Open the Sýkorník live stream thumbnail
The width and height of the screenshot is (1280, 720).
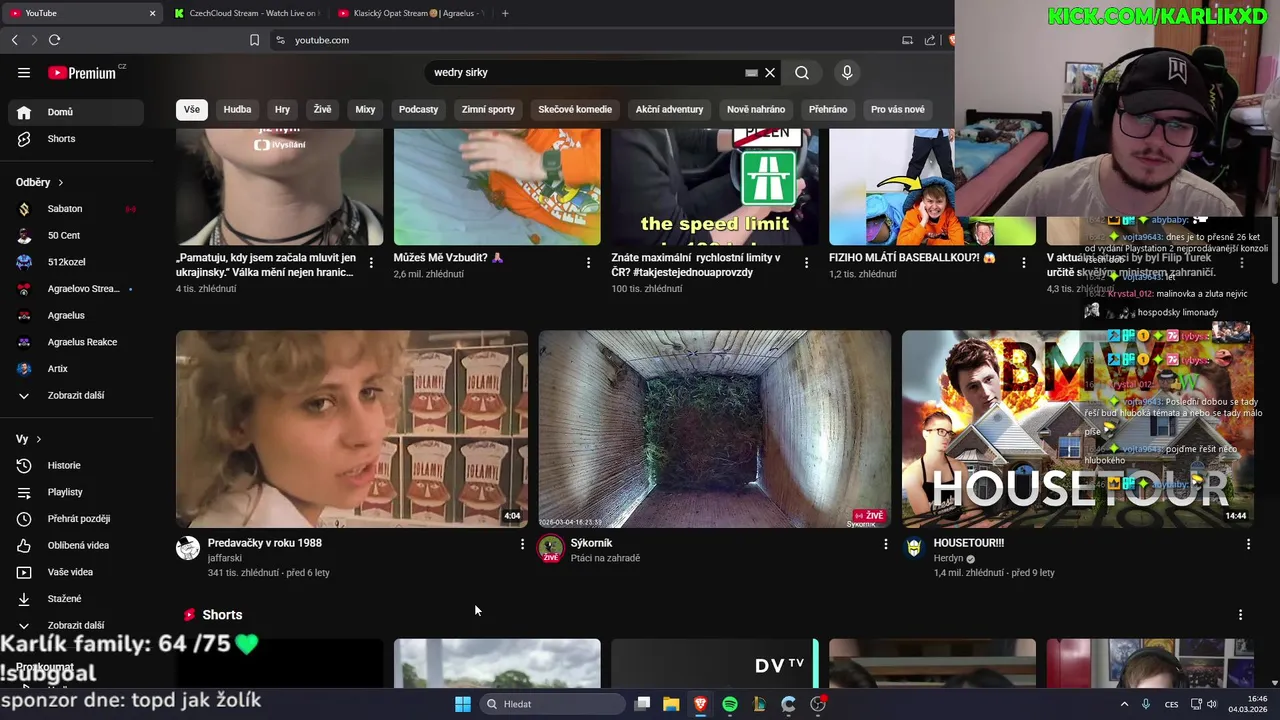(x=715, y=429)
